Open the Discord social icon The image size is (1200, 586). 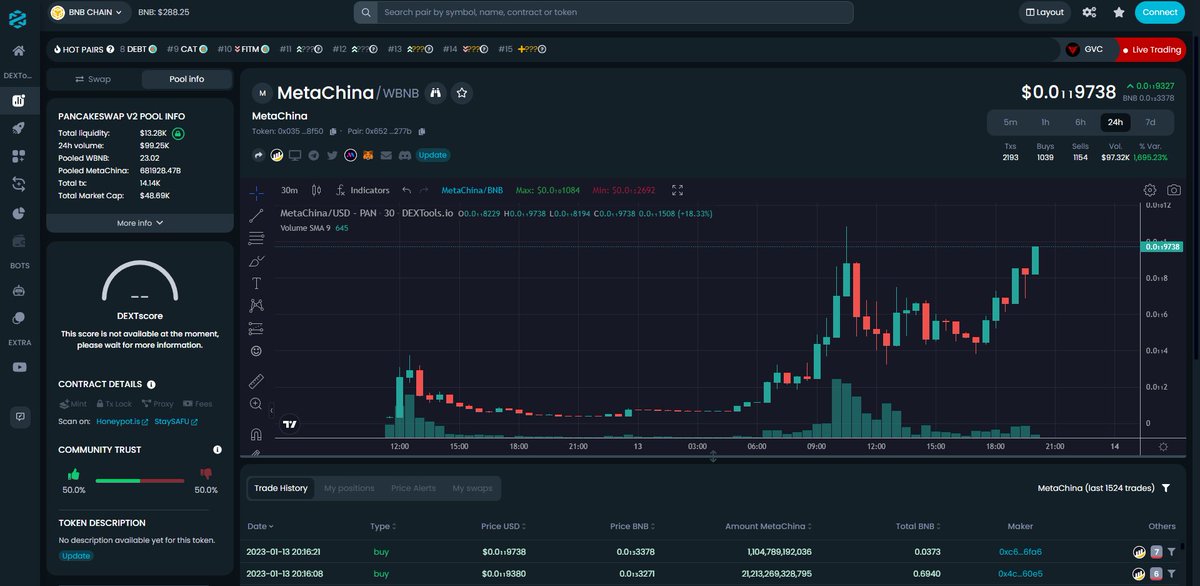pos(404,155)
